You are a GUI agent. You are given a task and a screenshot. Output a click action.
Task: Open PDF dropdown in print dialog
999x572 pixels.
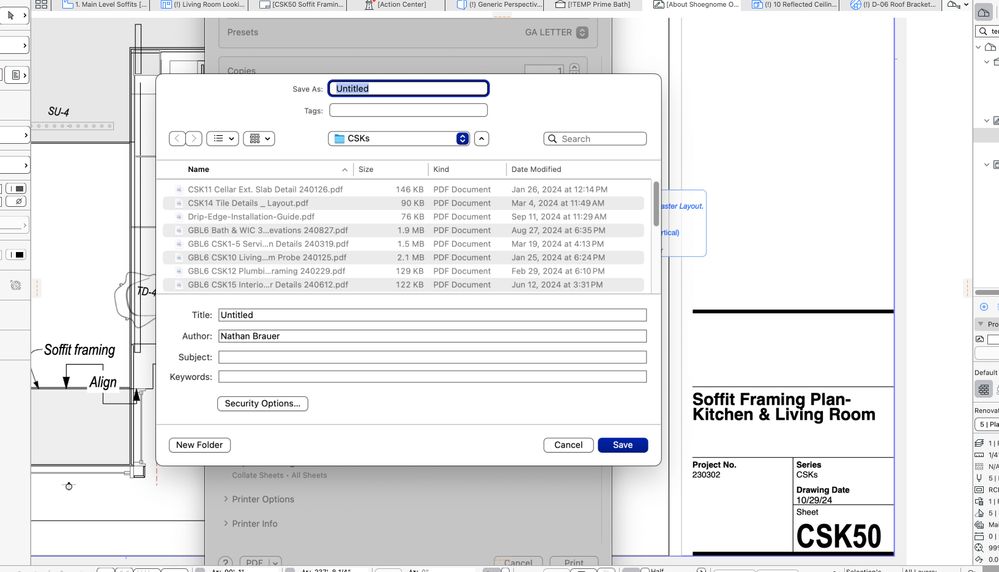click(261, 562)
